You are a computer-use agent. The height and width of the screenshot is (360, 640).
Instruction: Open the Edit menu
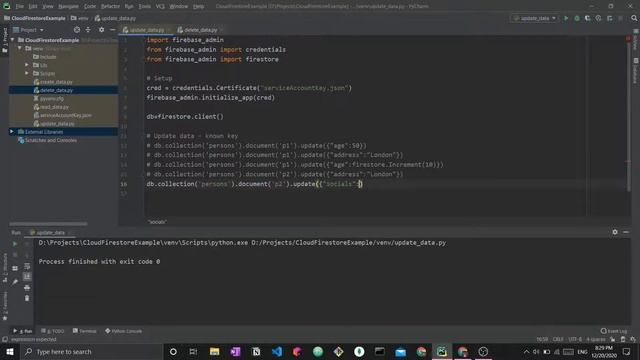[x=33, y=7]
